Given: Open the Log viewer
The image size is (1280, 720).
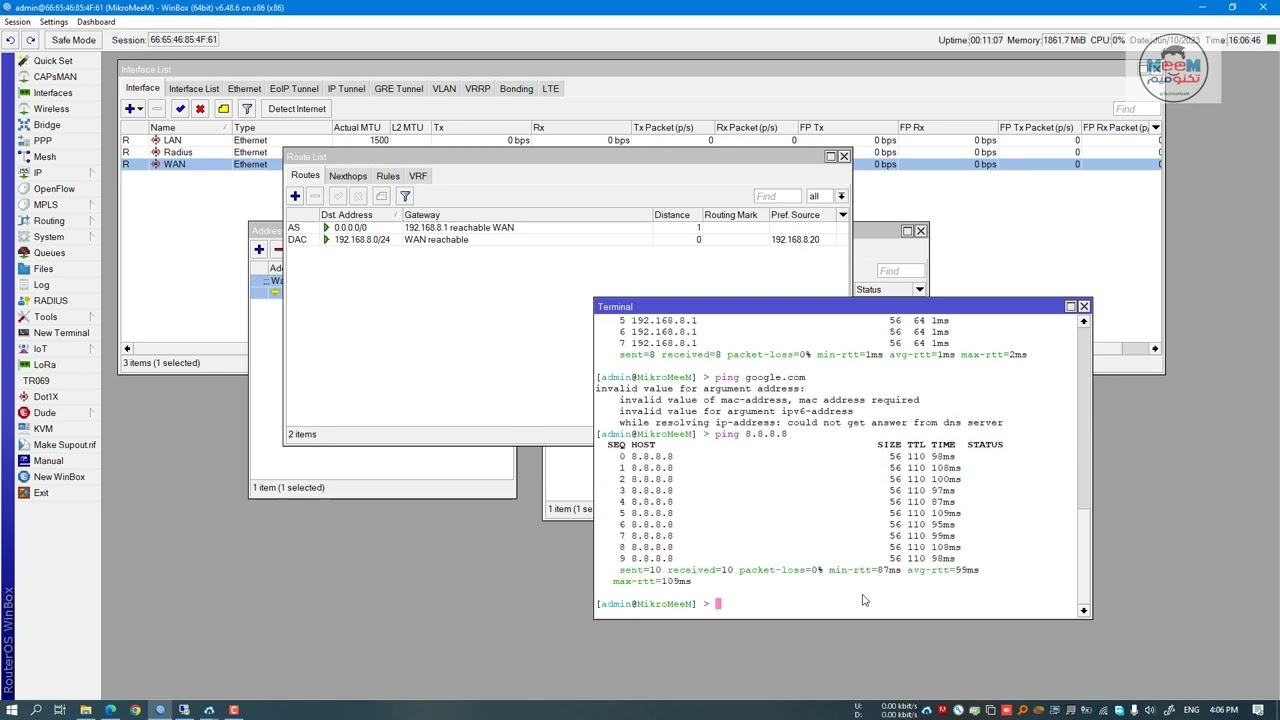Looking at the screenshot, I should 41,285.
